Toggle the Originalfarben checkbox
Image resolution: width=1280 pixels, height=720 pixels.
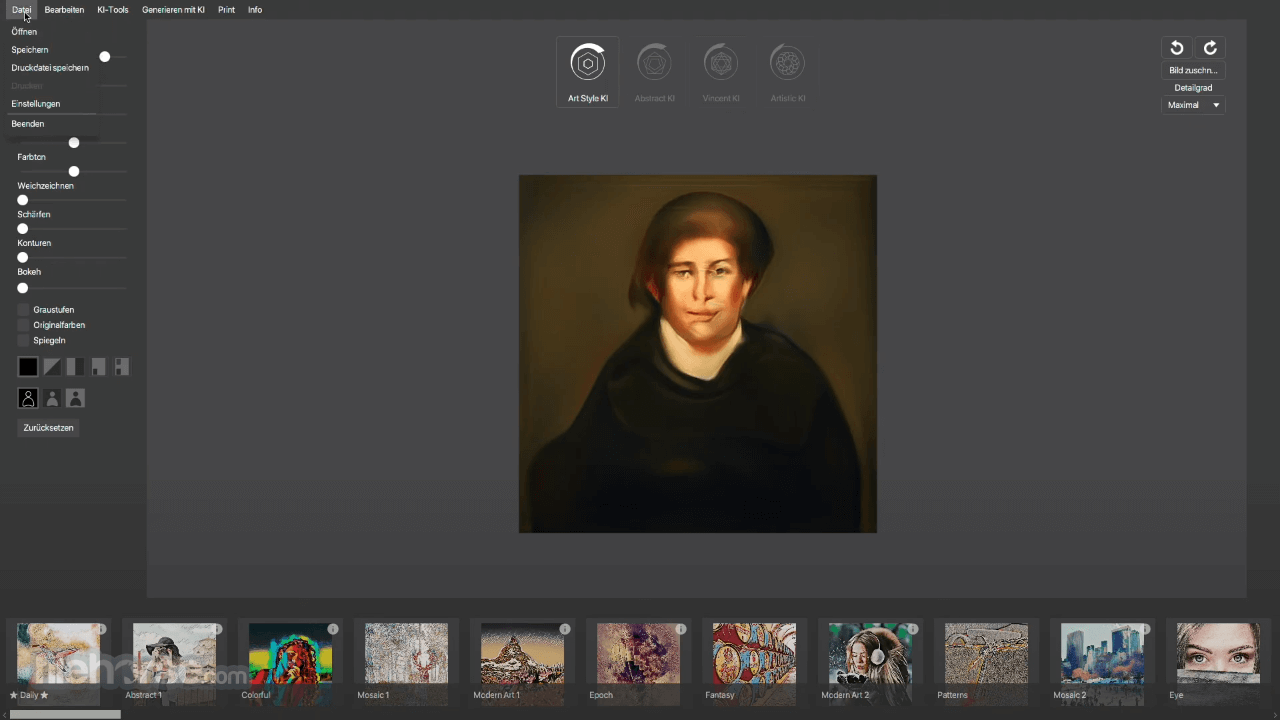pos(23,325)
